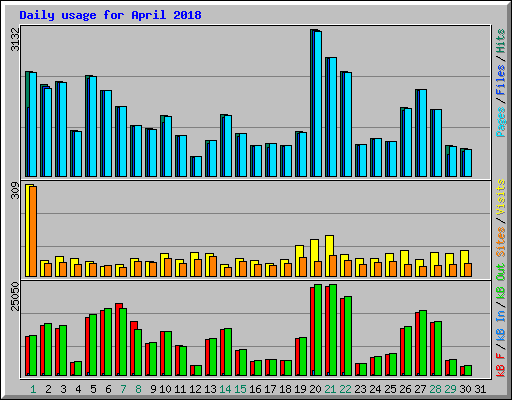Click day 5 on the x-axis
Screen dimensions: 512x400
[93, 389]
